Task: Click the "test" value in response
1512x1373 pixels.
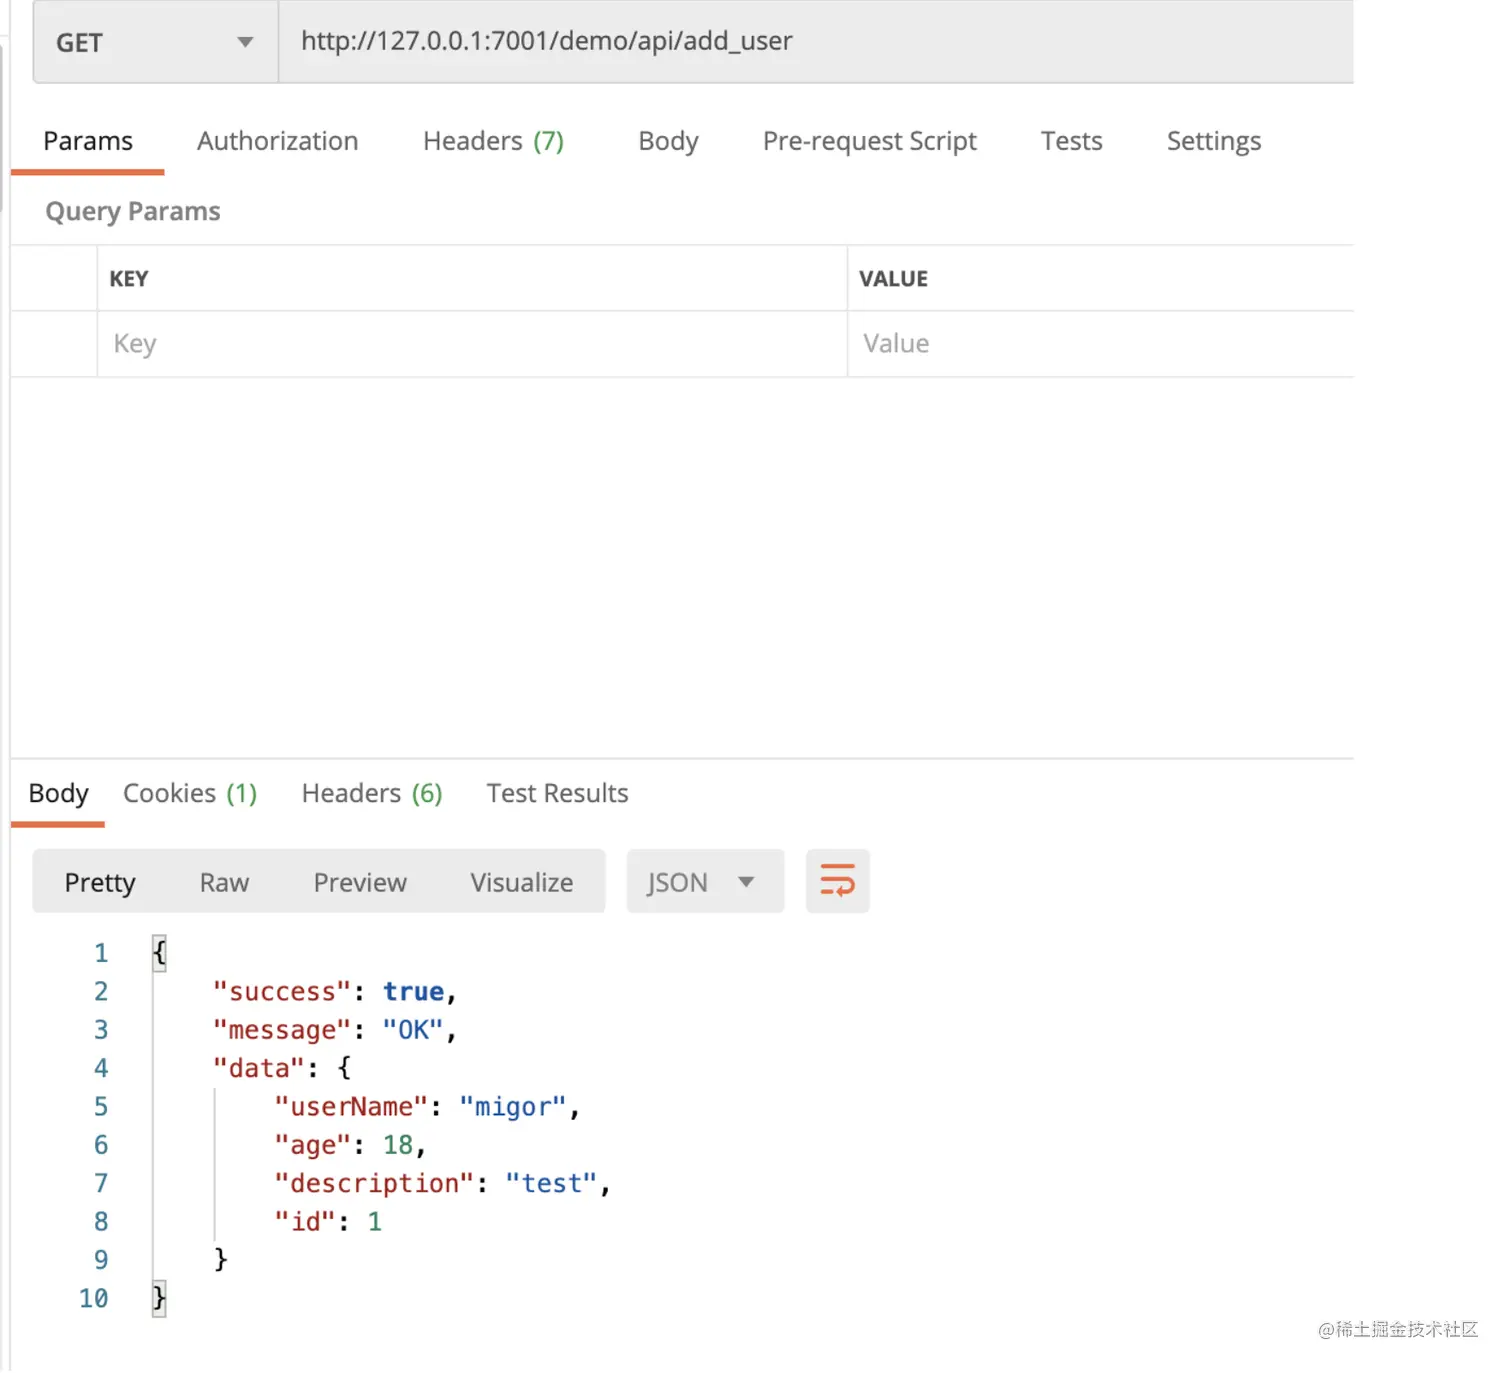Action: (552, 1183)
